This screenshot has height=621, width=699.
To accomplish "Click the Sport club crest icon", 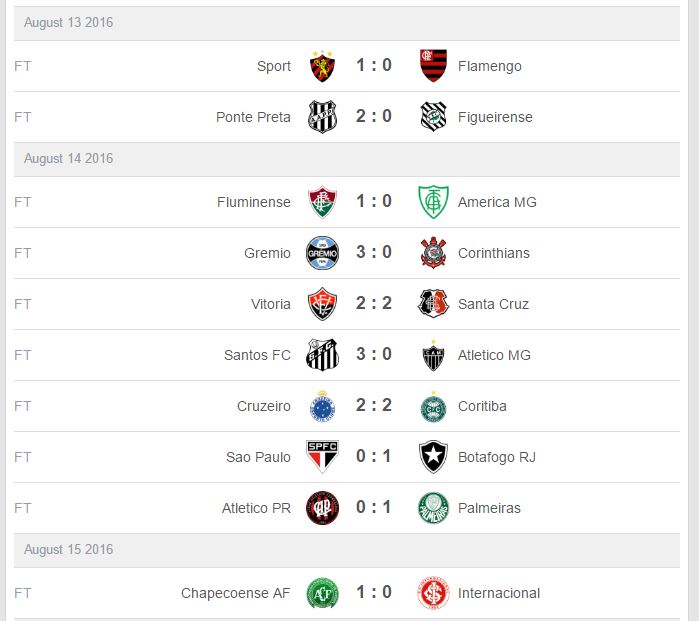I will [x=322, y=66].
